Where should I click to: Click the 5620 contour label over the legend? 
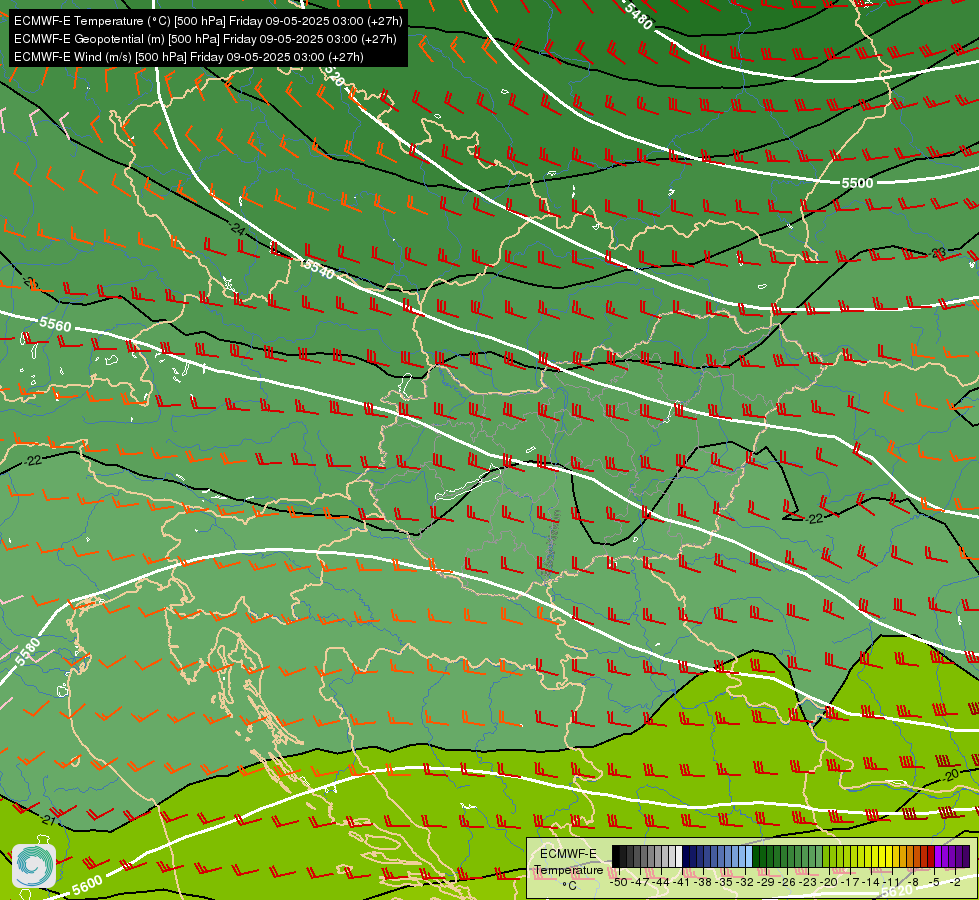pos(897,891)
